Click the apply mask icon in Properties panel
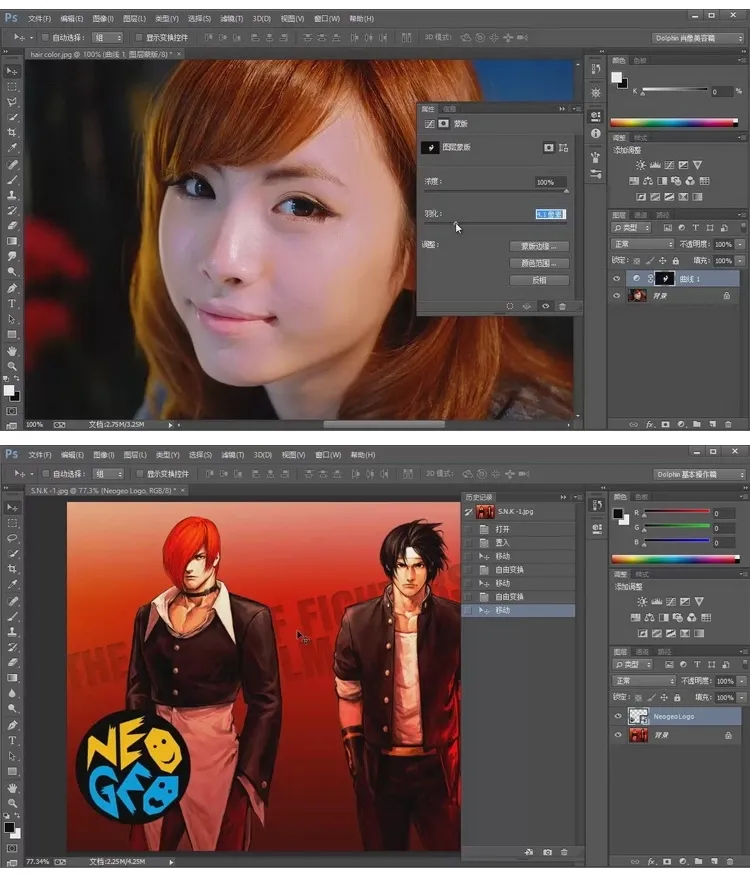 (x=527, y=306)
